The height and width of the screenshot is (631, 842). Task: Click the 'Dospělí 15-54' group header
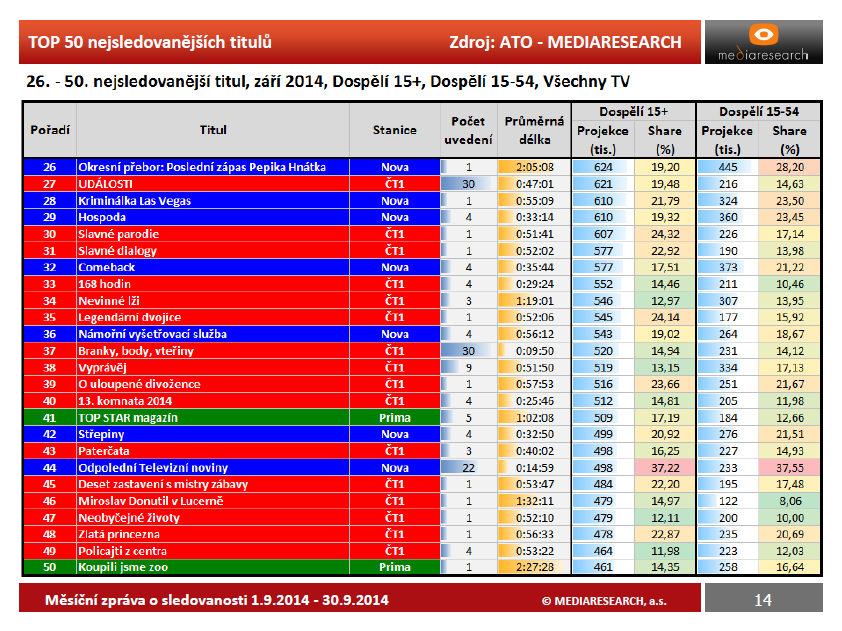[x=759, y=112]
